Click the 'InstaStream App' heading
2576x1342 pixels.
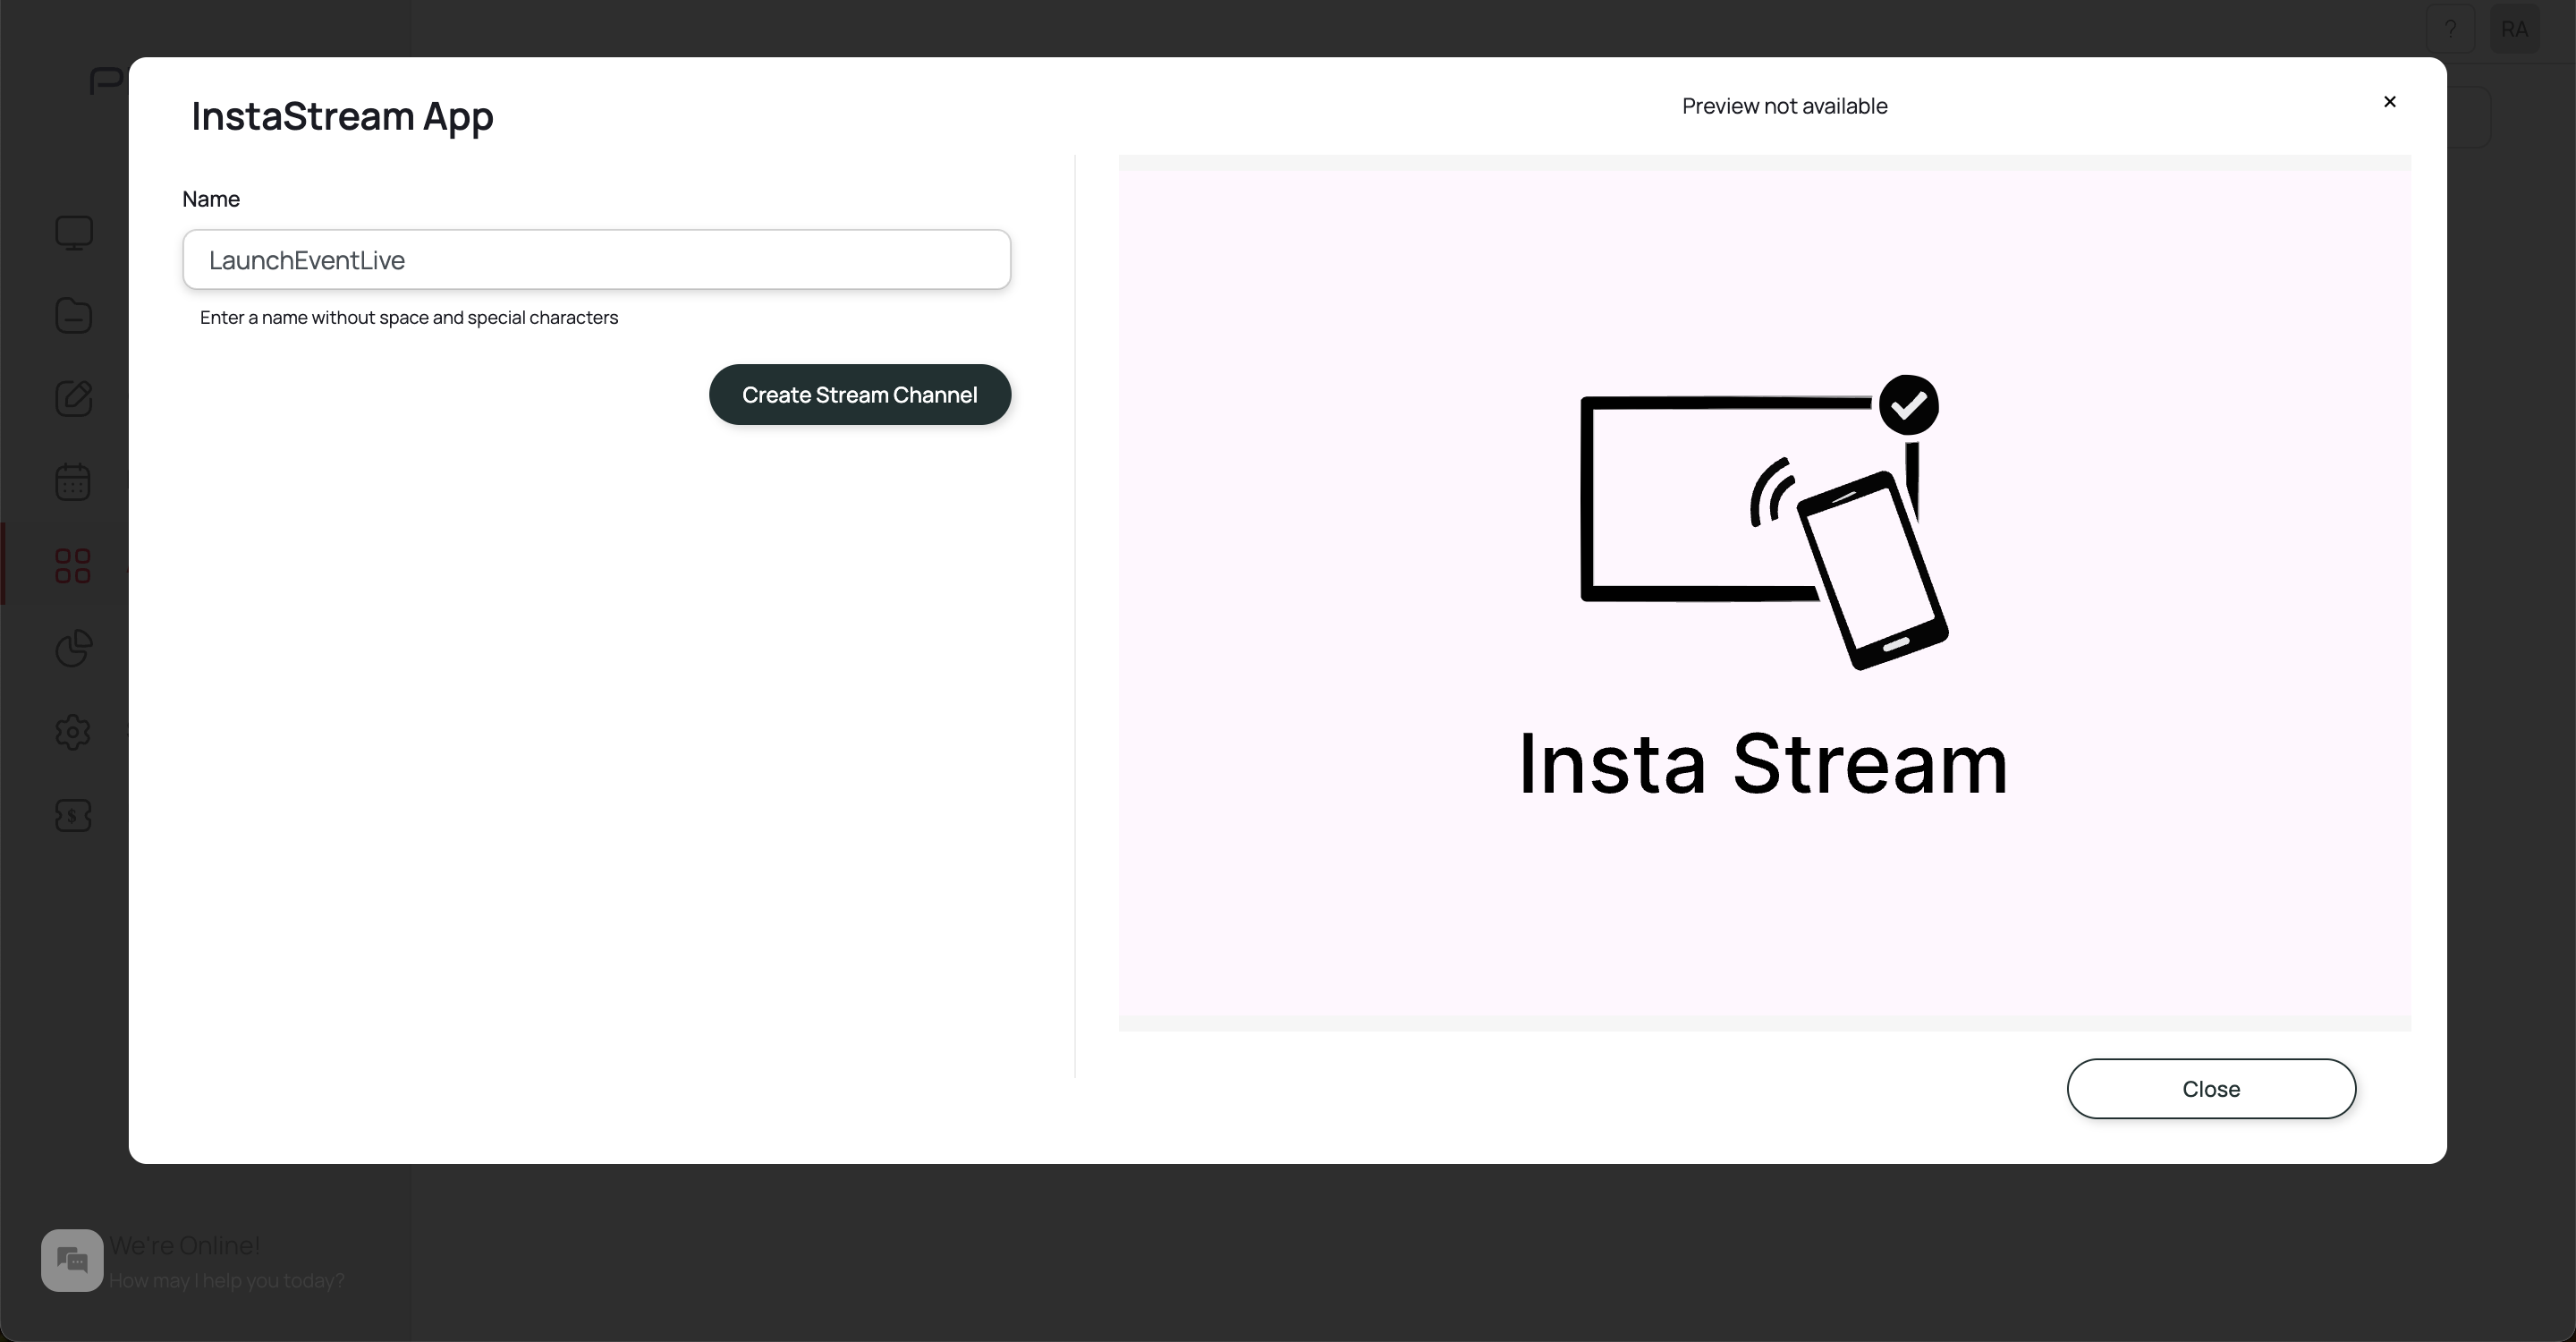[x=342, y=116]
